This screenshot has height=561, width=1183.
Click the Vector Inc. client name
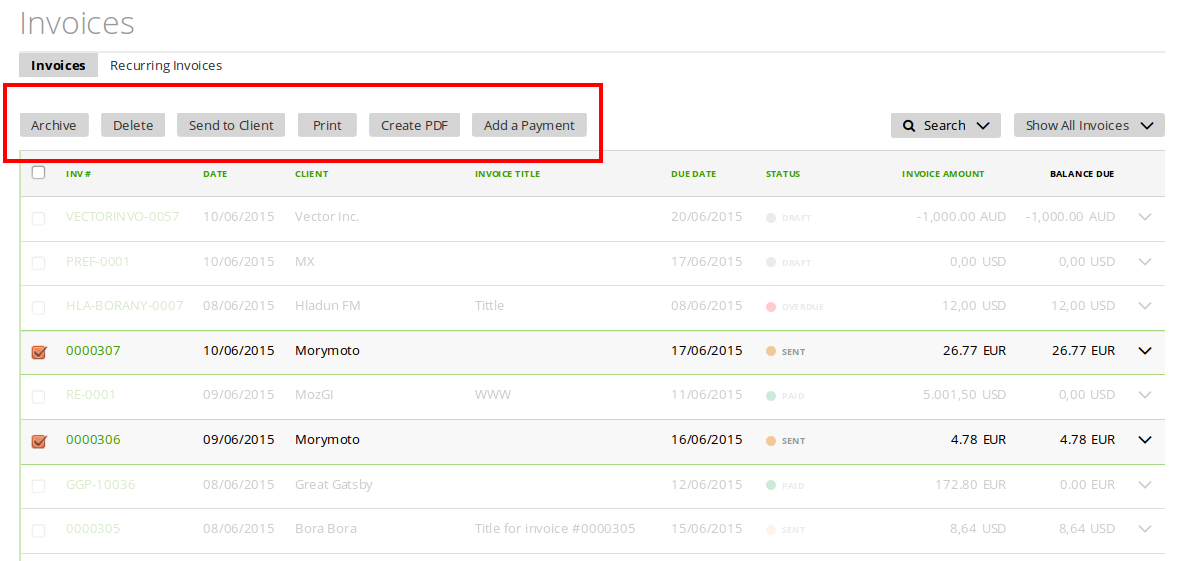327,216
